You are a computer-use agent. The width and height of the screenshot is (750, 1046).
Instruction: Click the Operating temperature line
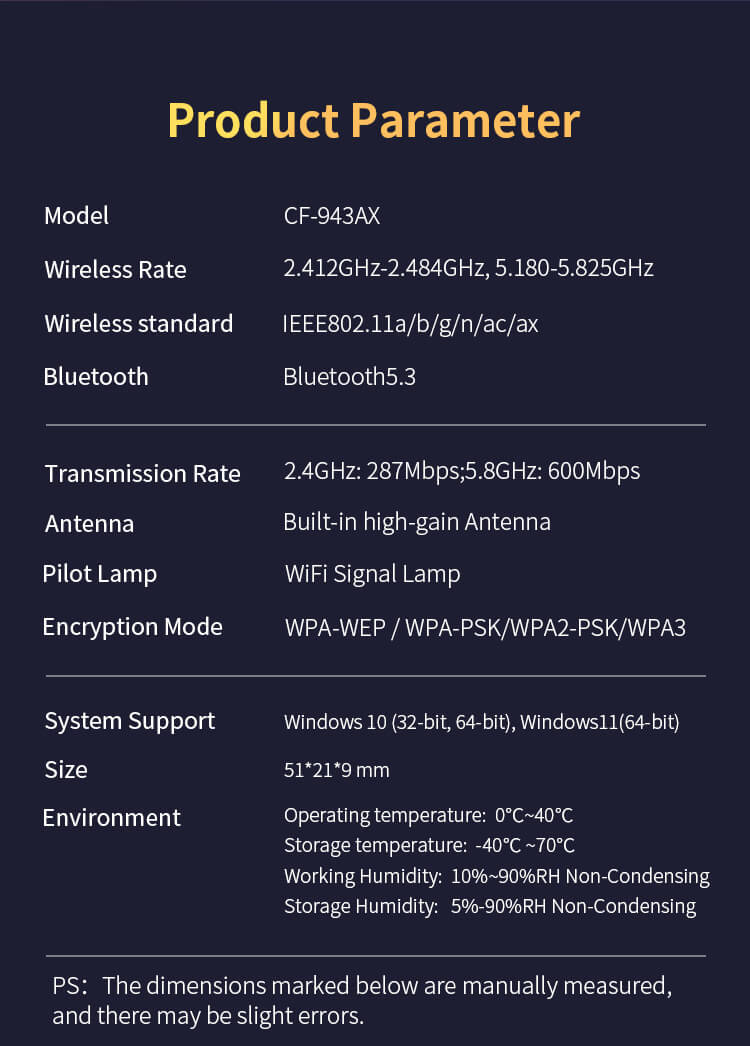428,816
